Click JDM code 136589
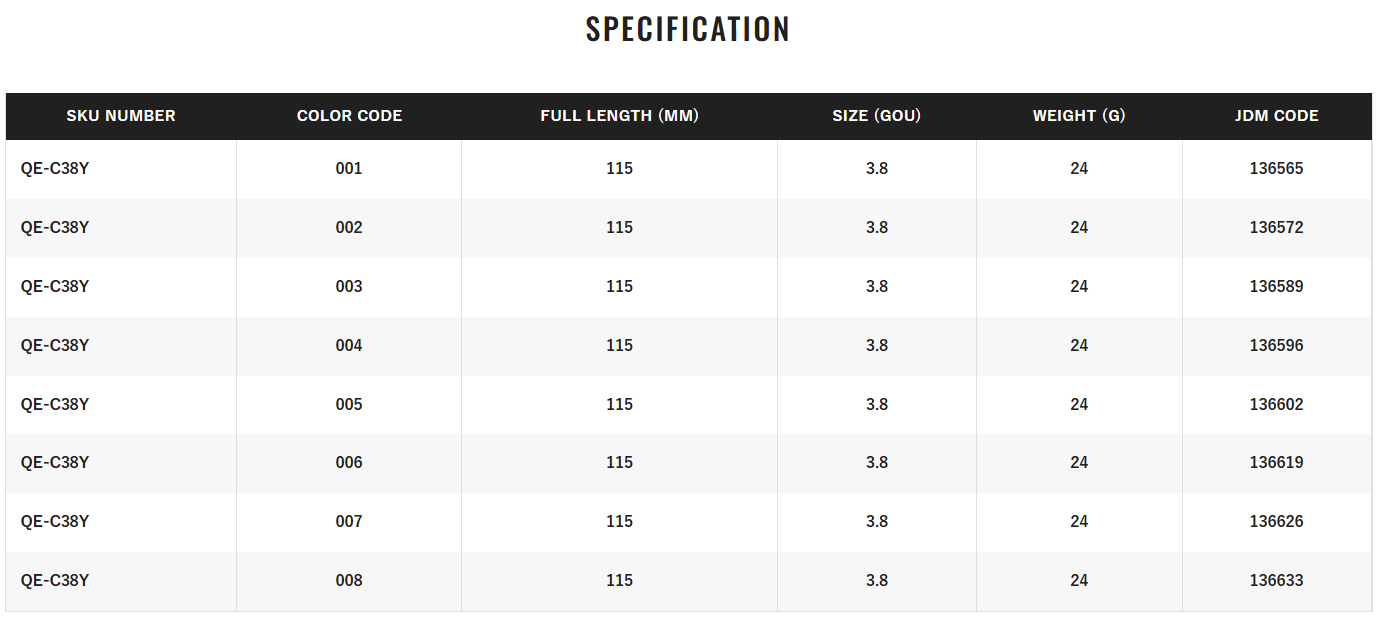1379x622 pixels. pos(1276,287)
